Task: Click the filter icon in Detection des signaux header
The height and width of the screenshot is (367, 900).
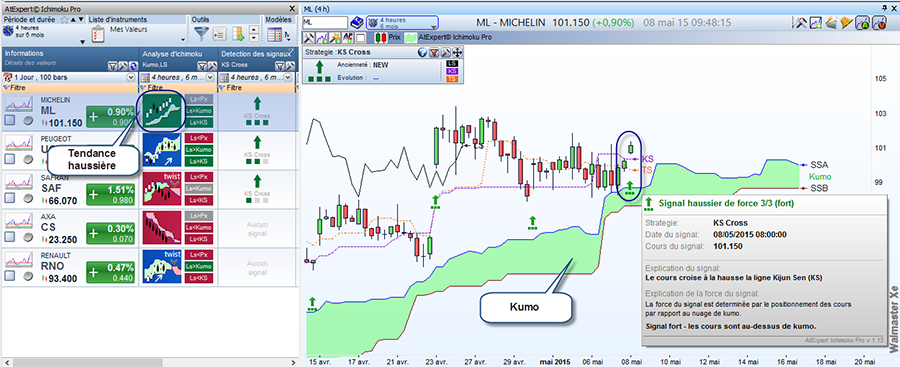Action: (x=281, y=66)
